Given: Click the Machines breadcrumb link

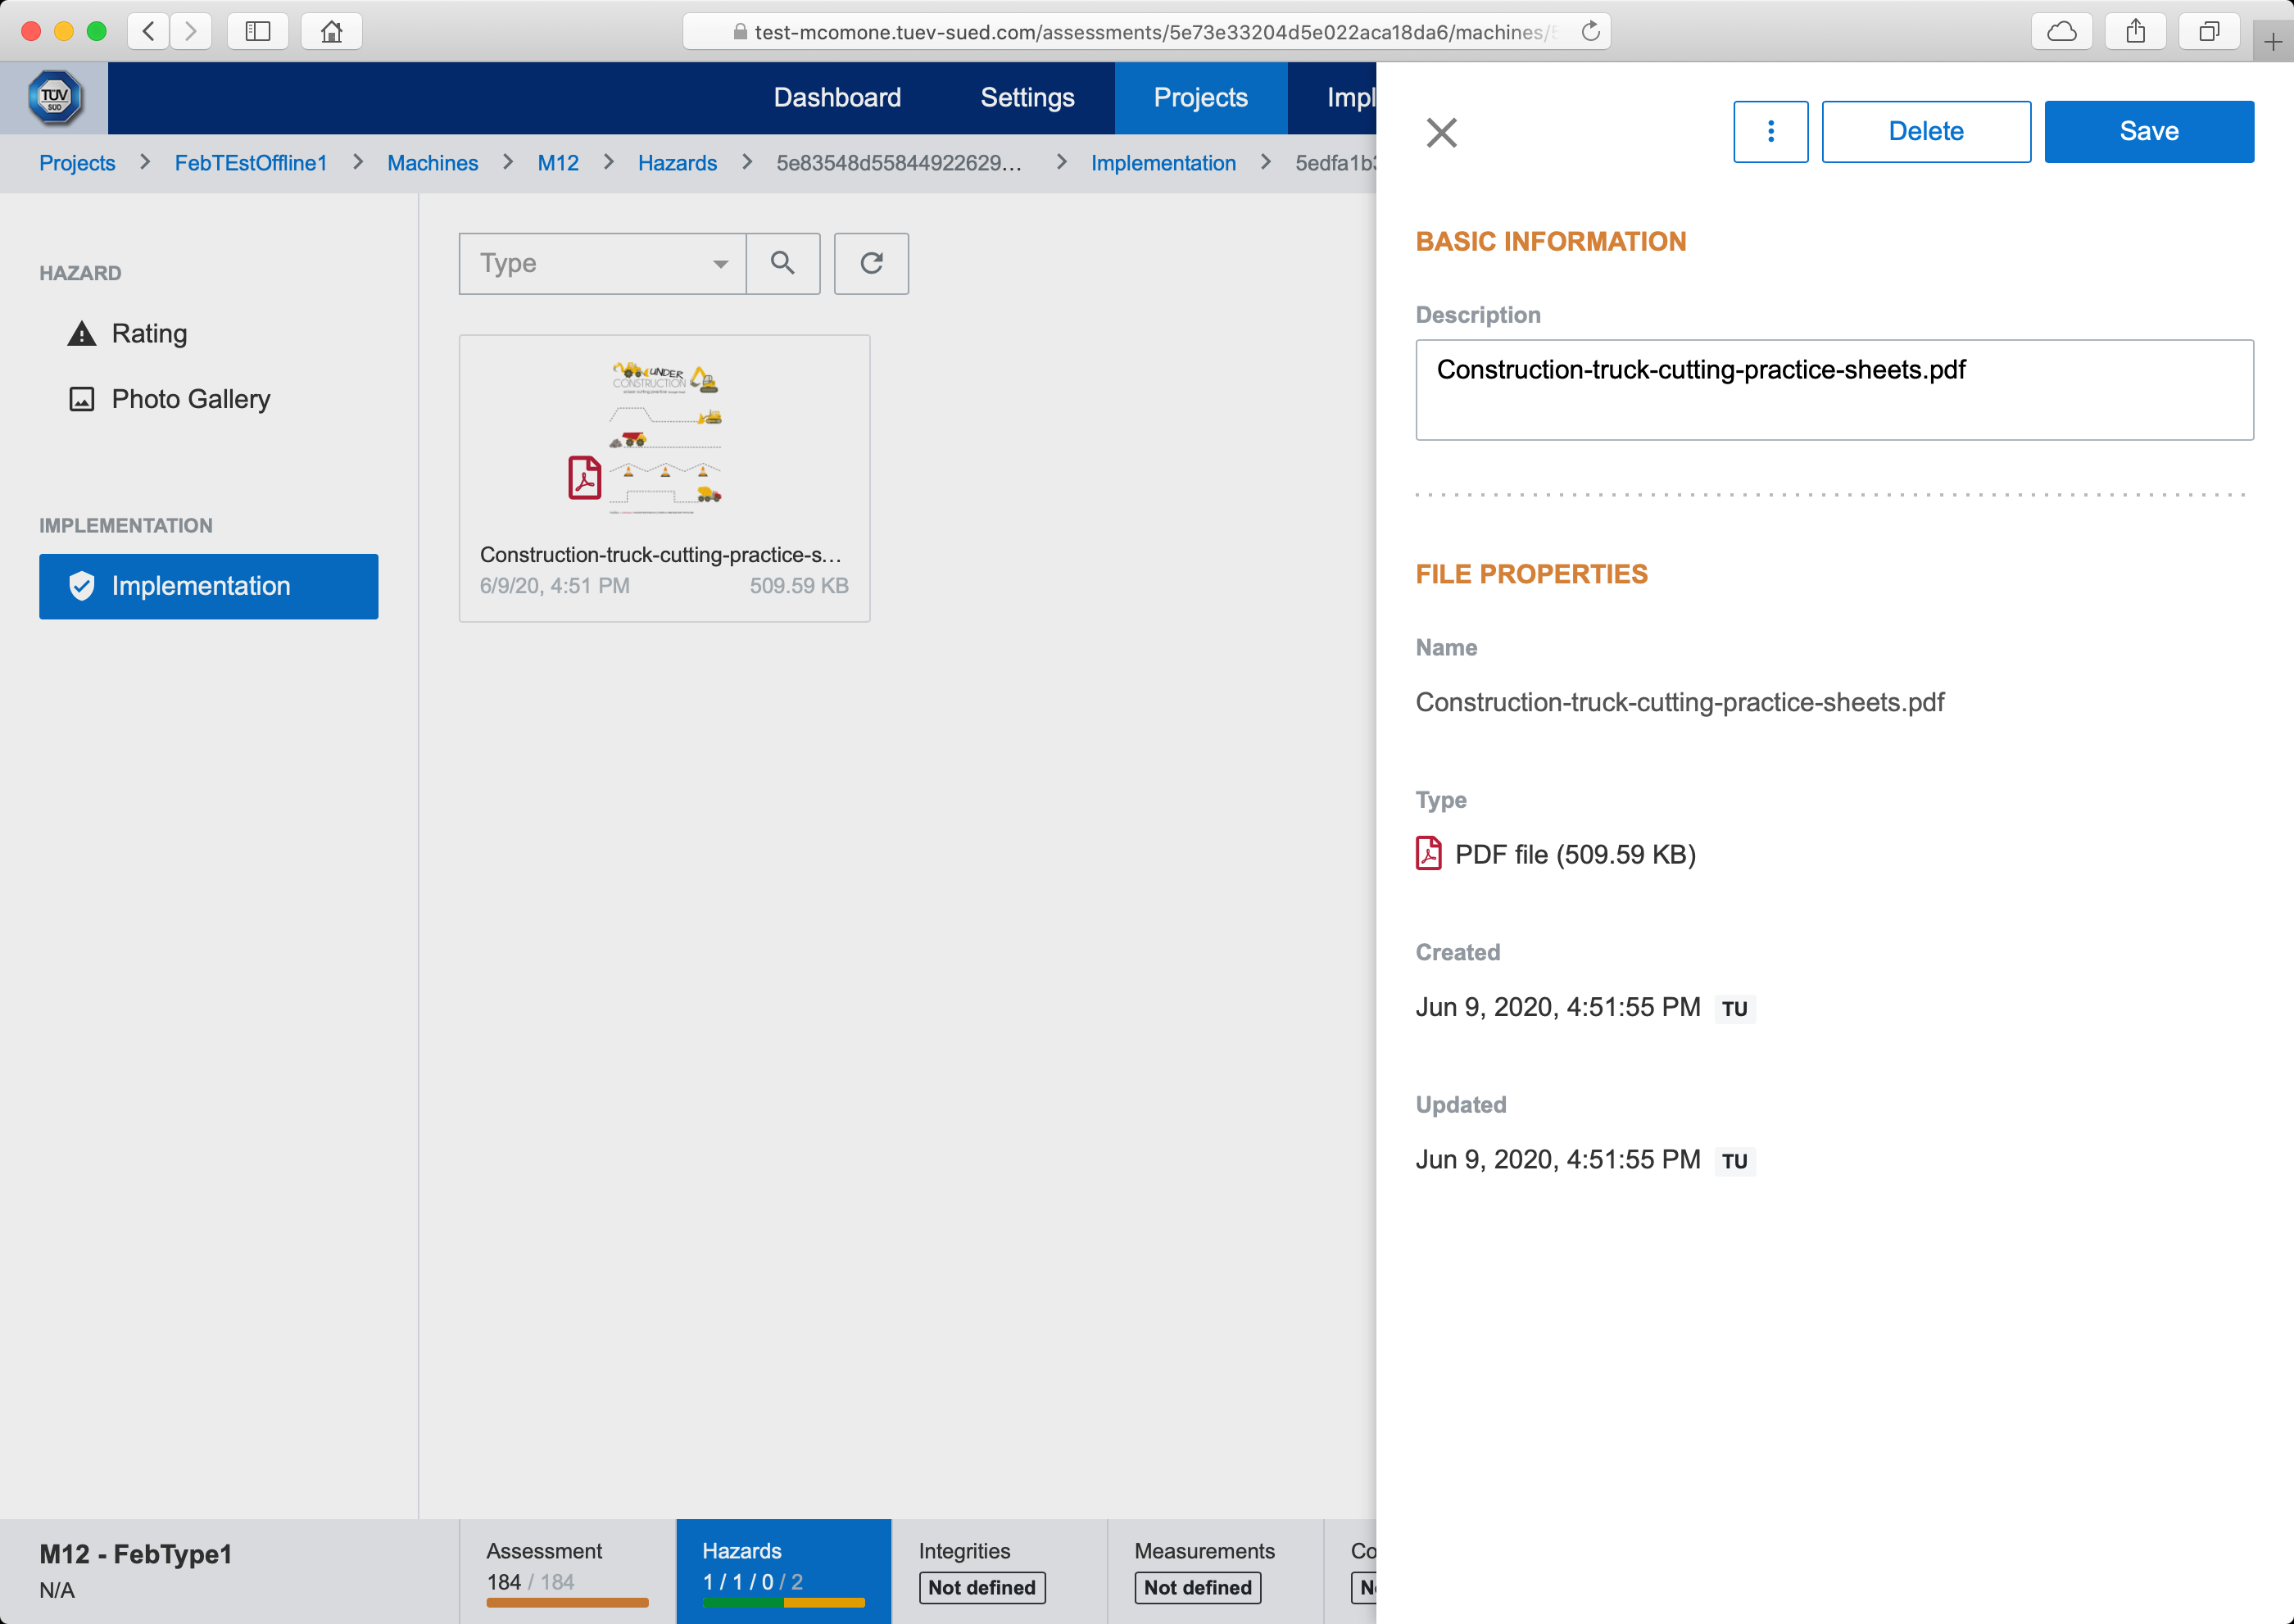Looking at the screenshot, I should 432,163.
